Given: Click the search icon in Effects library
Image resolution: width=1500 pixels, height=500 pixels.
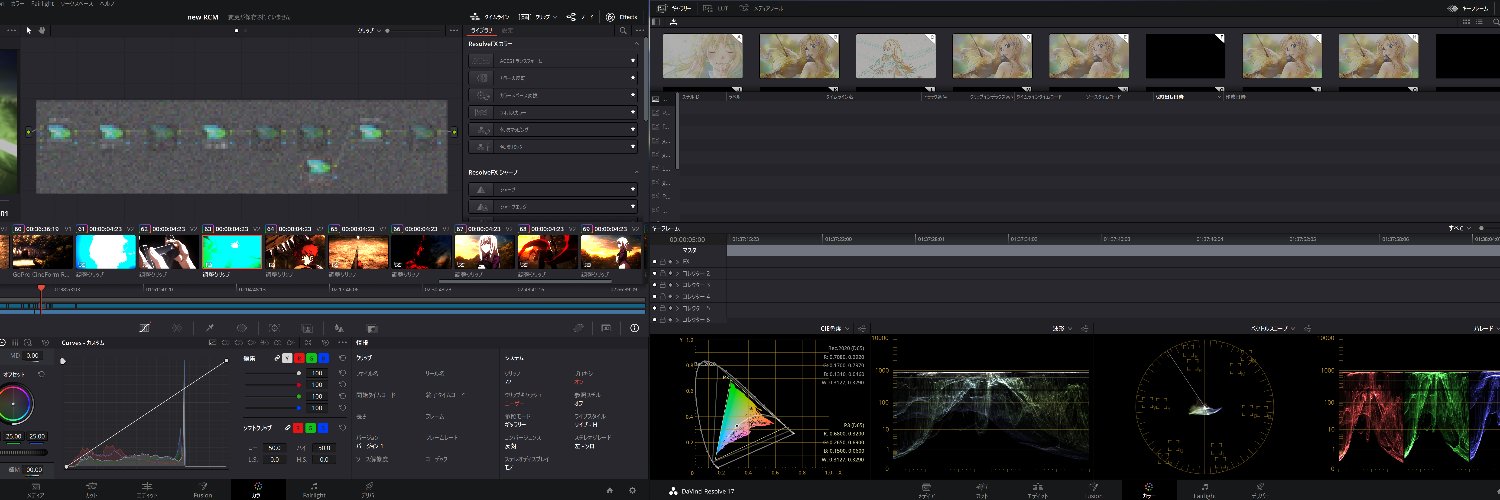Looking at the screenshot, I should point(623,31).
